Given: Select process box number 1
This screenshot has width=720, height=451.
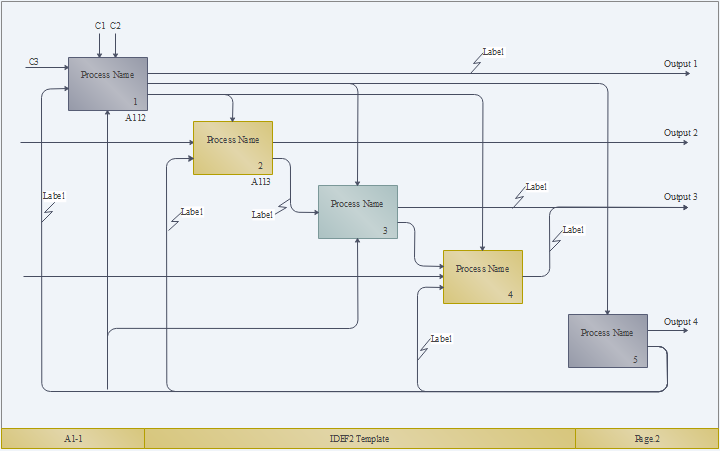Looking at the screenshot, I should 108,84.
